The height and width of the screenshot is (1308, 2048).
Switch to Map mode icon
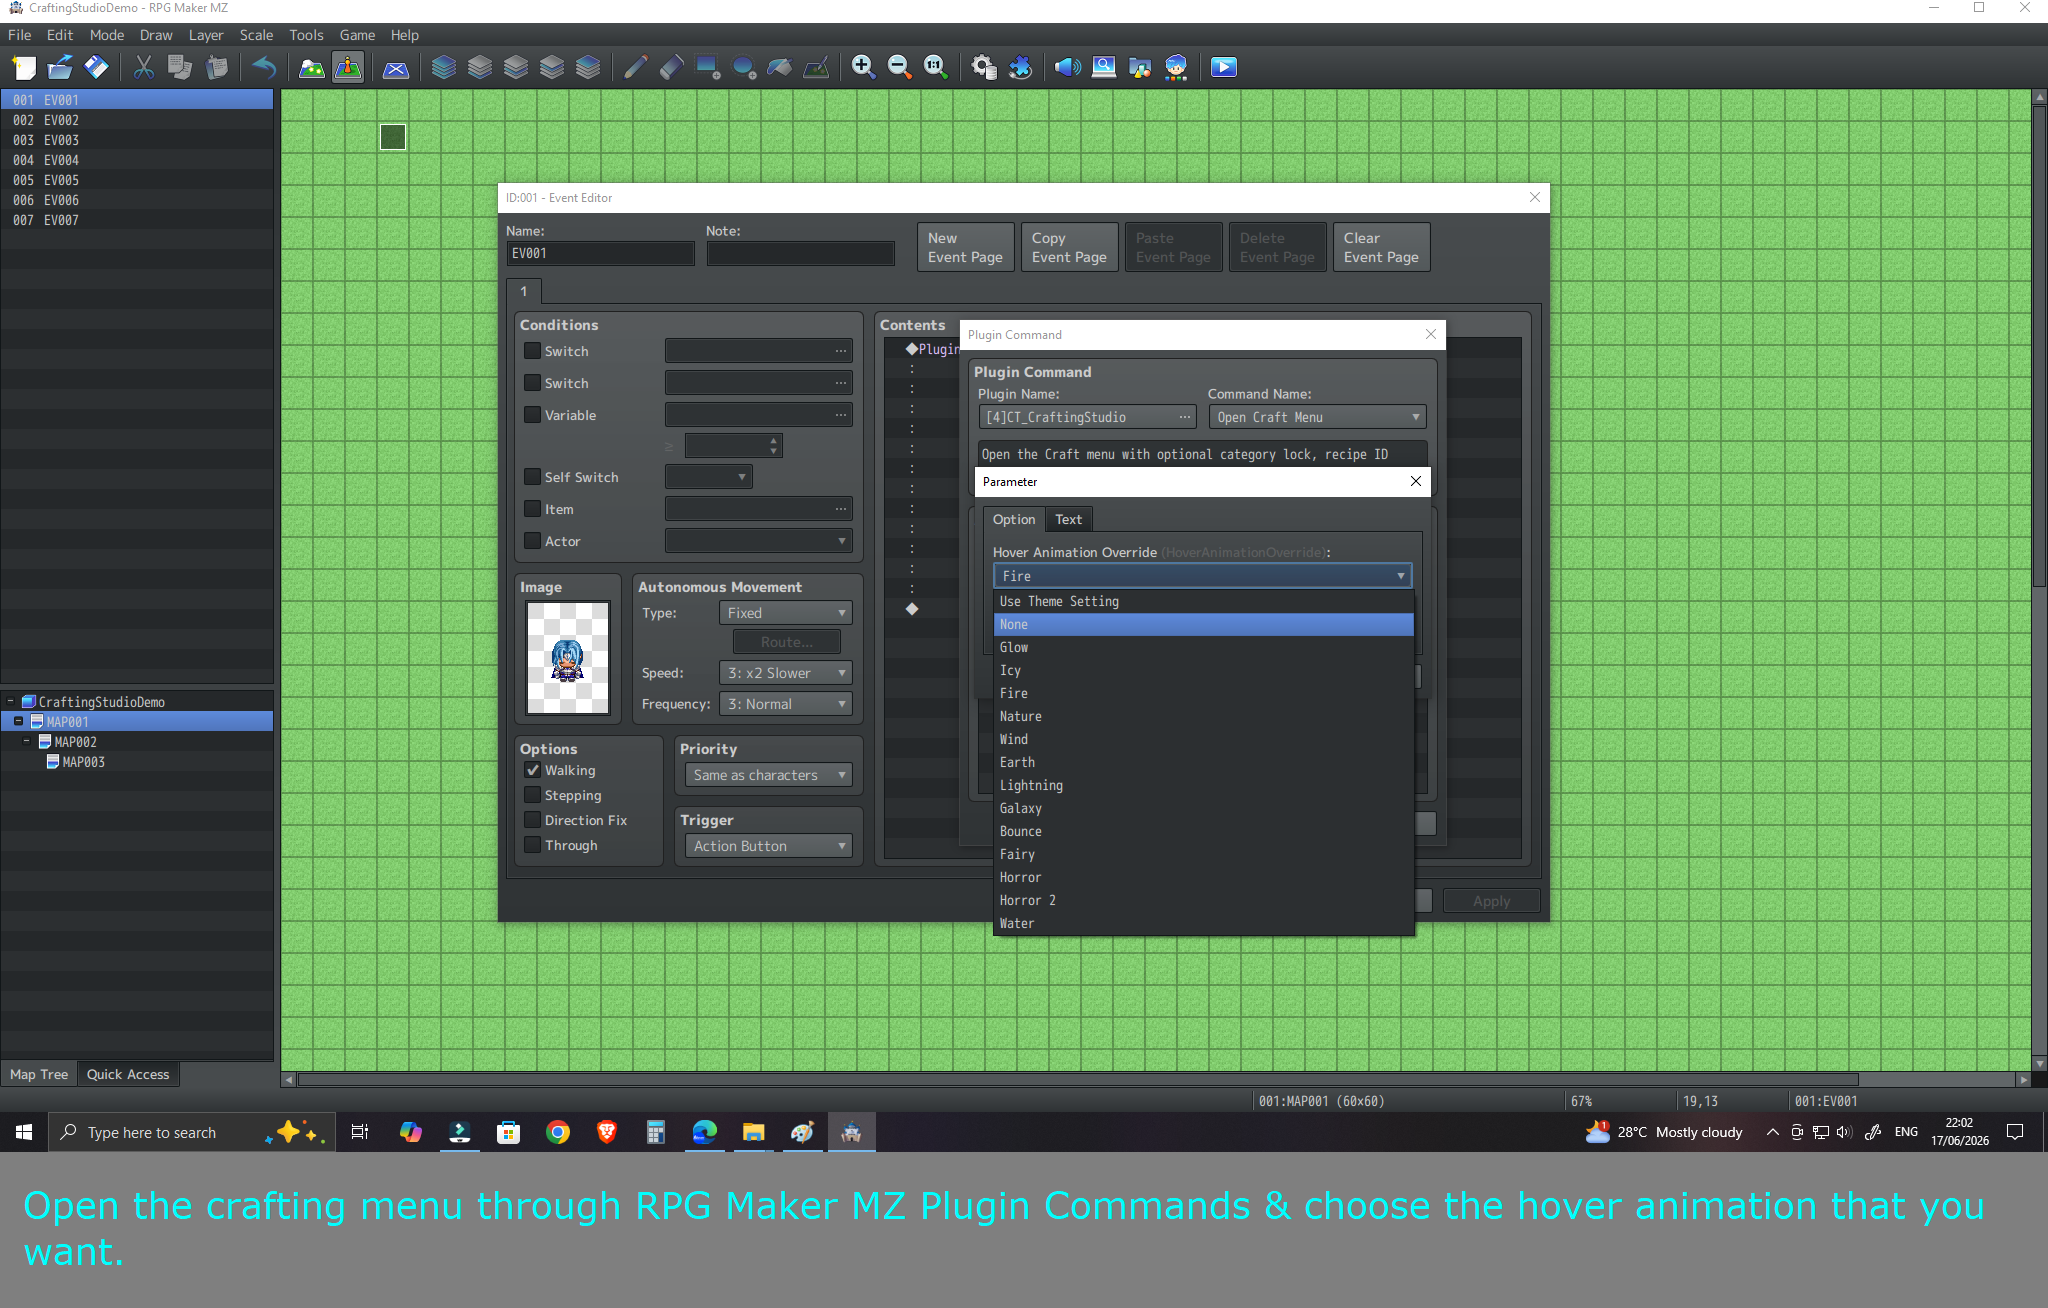(312, 67)
